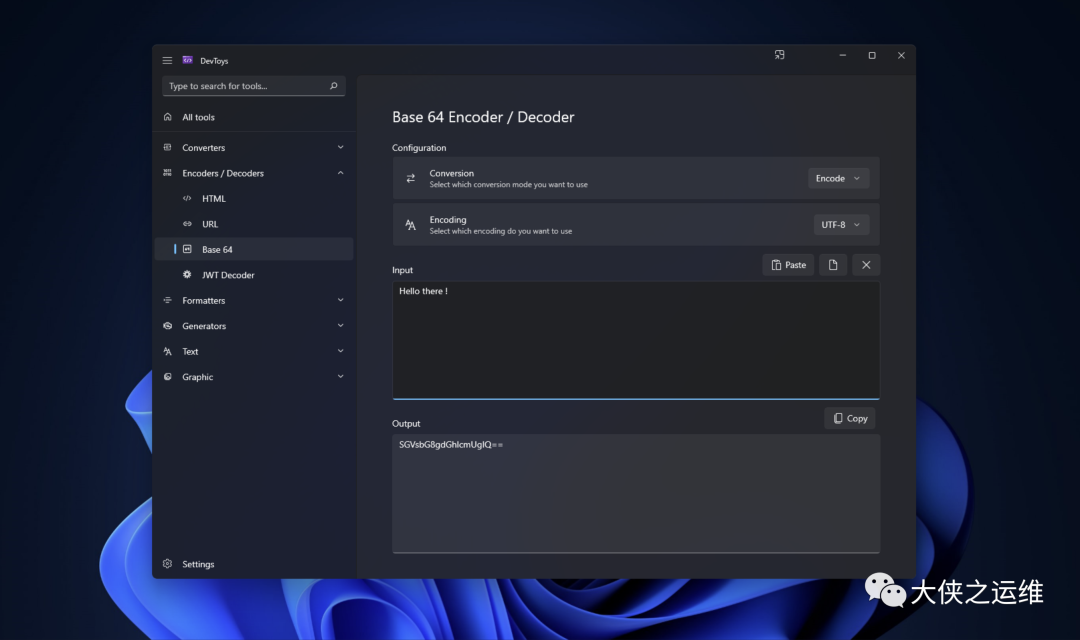Click the Text category icon
Viewport: 1080px width, 640px height.
167,351
